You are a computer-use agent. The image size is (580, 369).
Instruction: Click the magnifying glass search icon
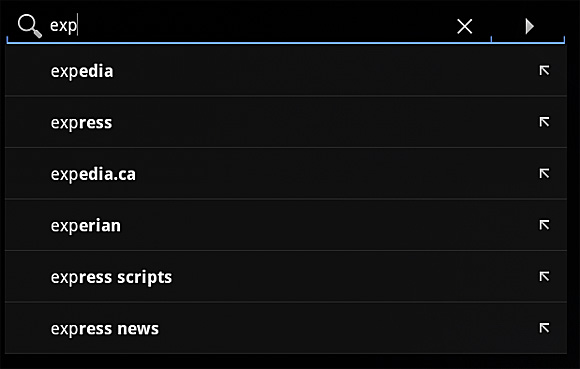click(x=30, y=26)
